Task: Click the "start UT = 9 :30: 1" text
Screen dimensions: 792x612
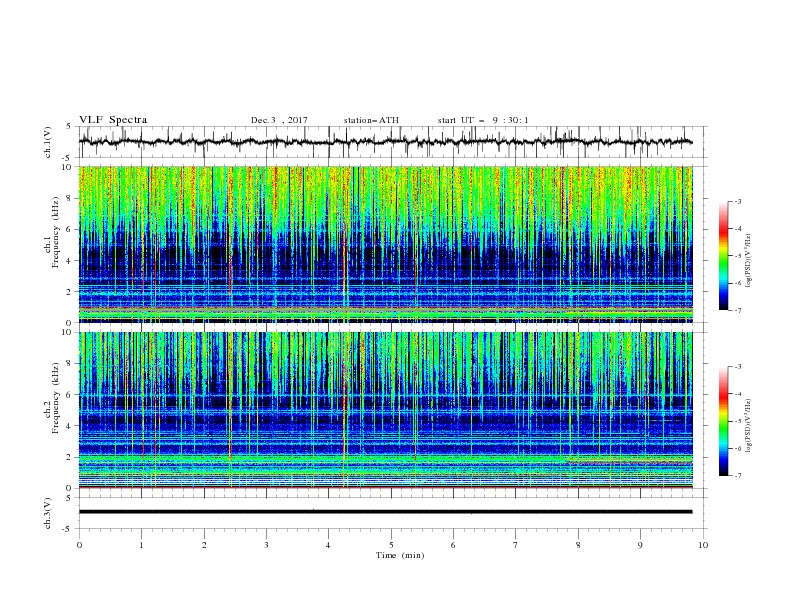Action: pos(483,120)
